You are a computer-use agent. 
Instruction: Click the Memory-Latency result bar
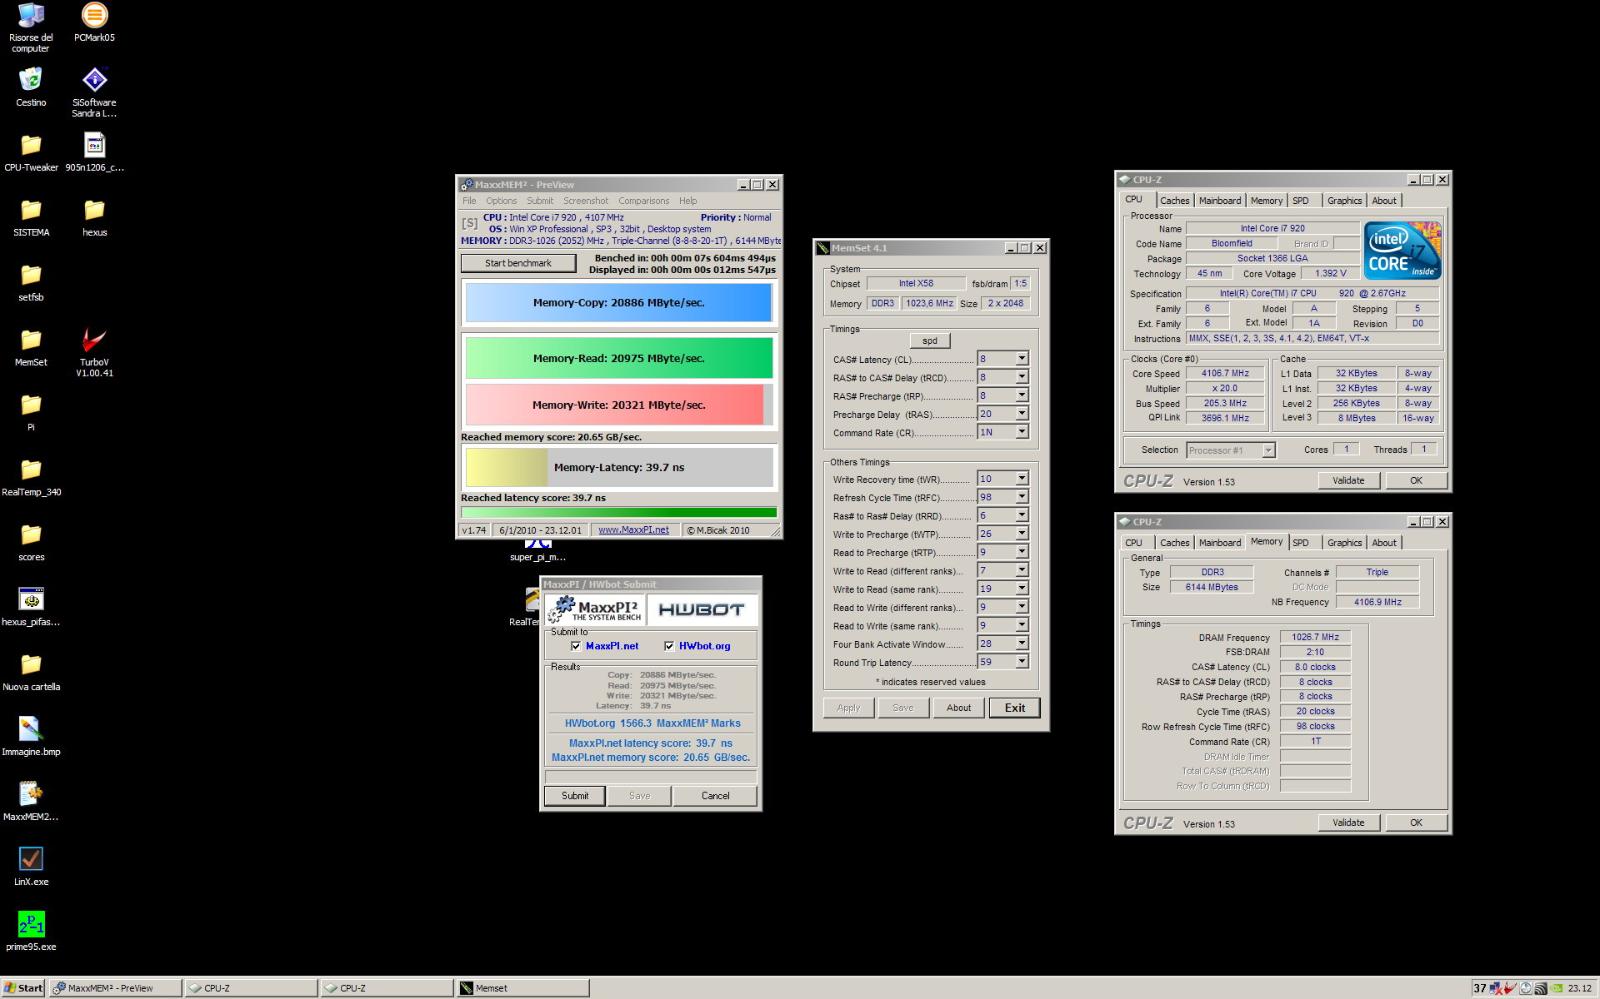(618, 467)
